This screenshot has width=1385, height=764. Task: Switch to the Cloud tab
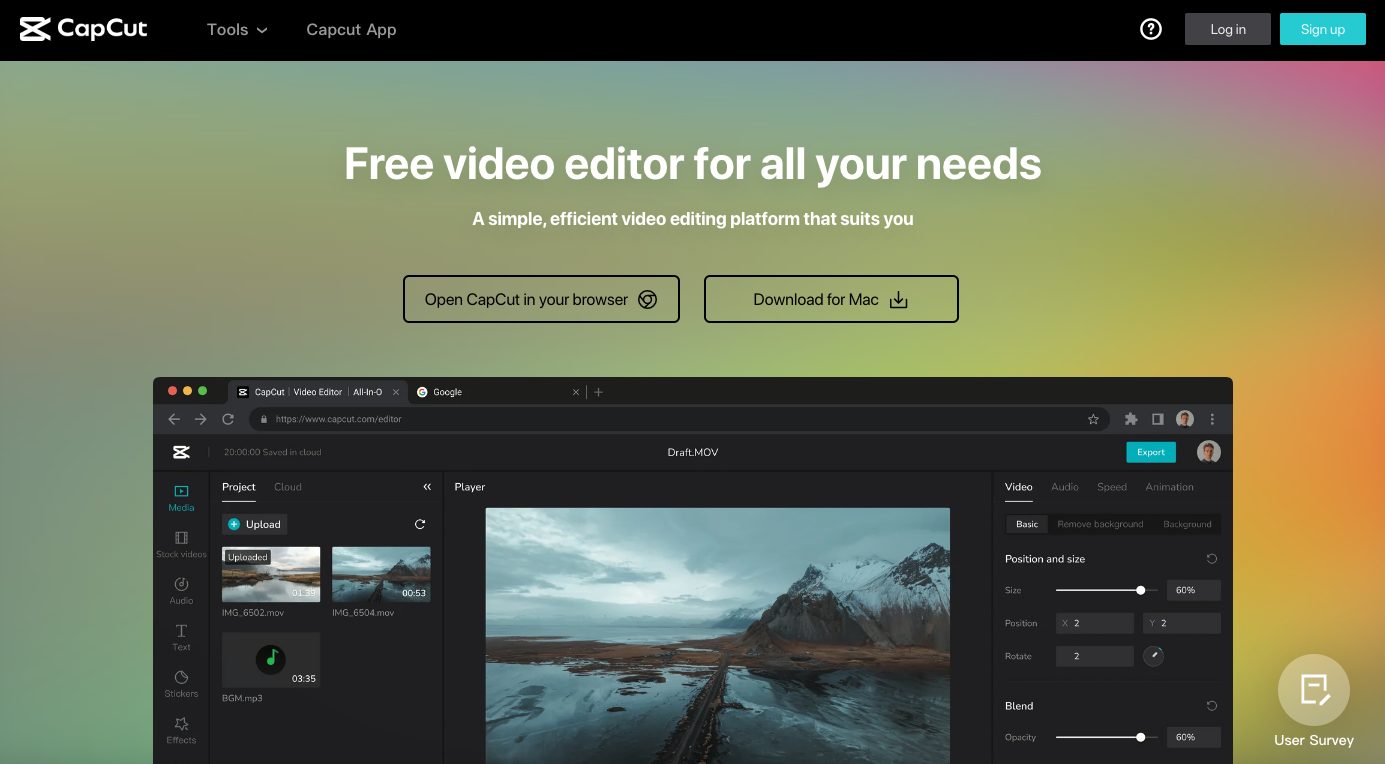point(288,487)
